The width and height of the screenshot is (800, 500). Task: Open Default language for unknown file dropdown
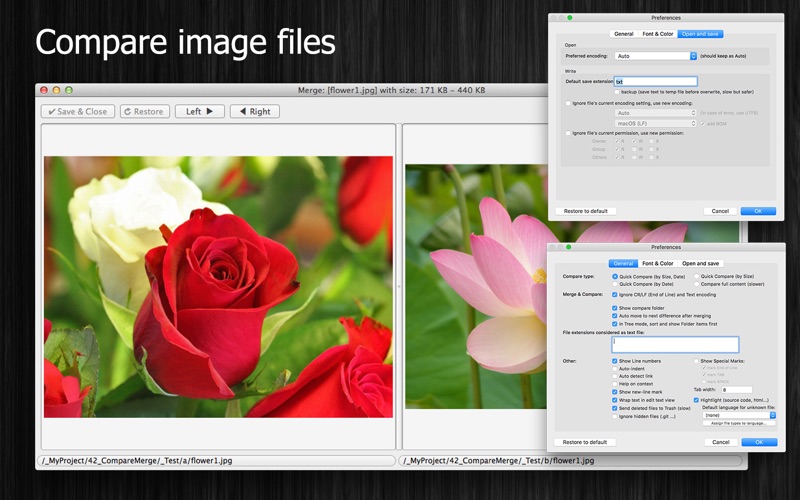pos(738,415)
